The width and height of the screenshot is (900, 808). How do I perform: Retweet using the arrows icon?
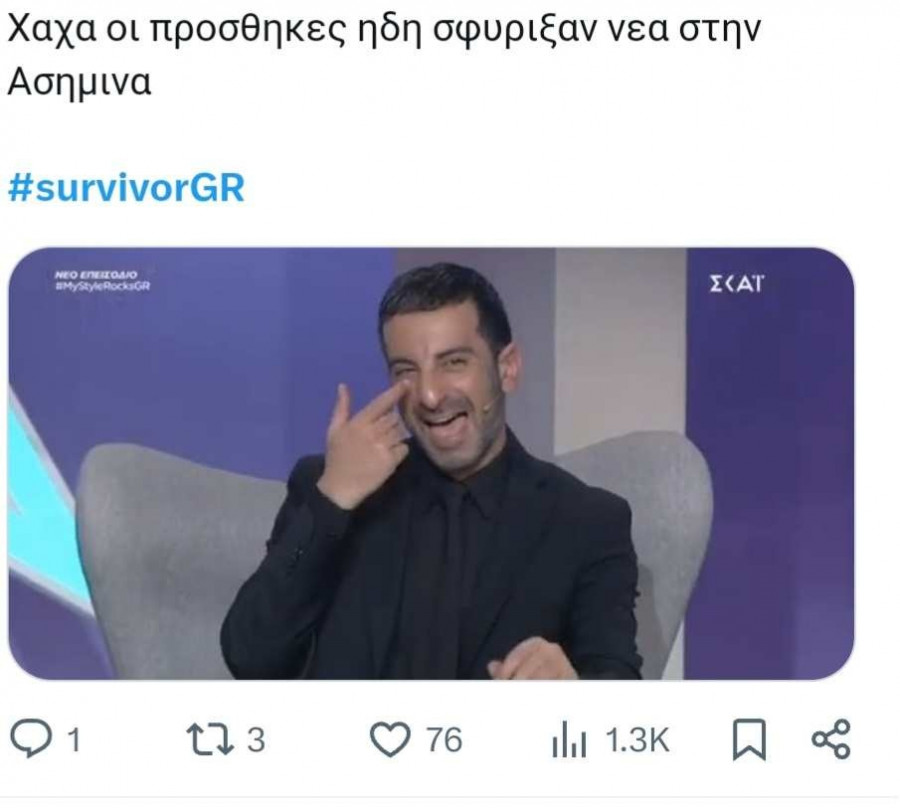211,739
